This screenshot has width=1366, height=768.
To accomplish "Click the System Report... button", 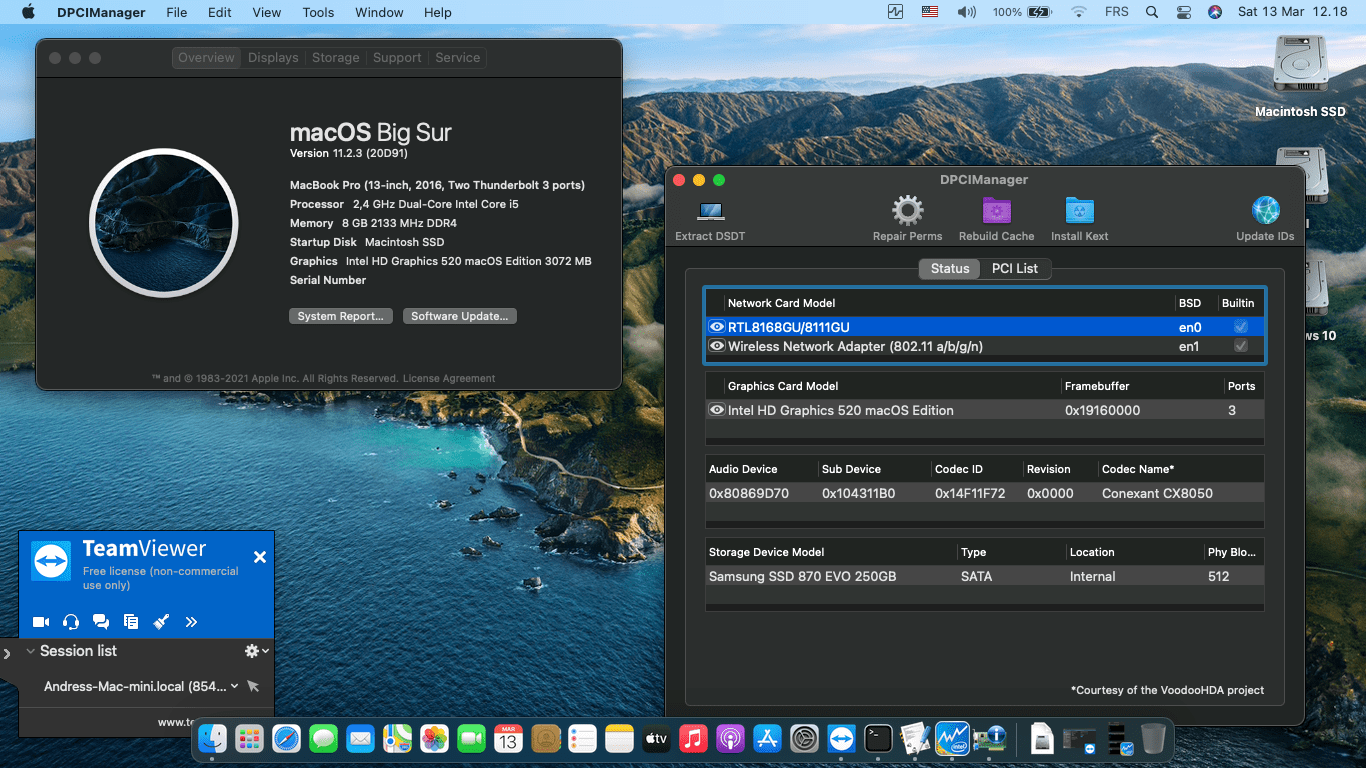I will [x=341, y=316].
